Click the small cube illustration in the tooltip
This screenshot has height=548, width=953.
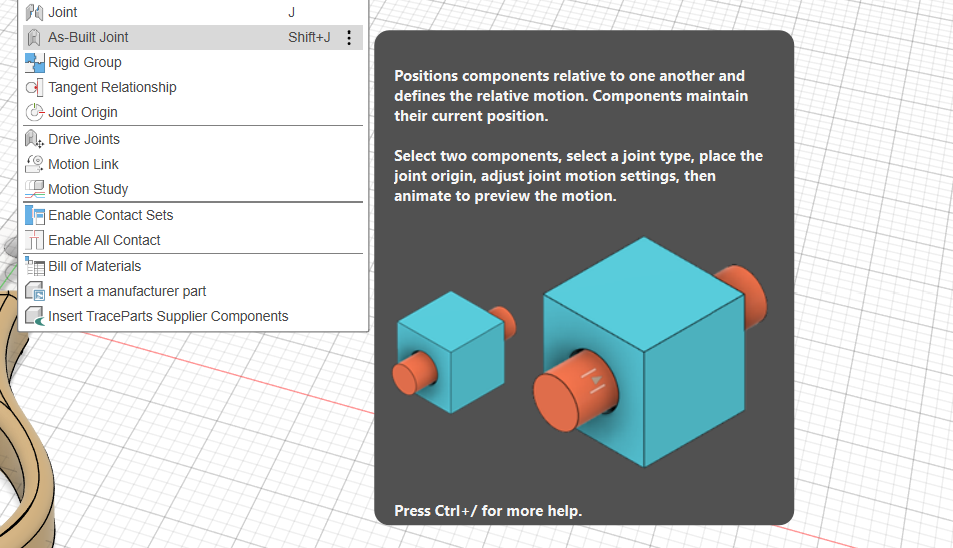(x=451, y=352)
